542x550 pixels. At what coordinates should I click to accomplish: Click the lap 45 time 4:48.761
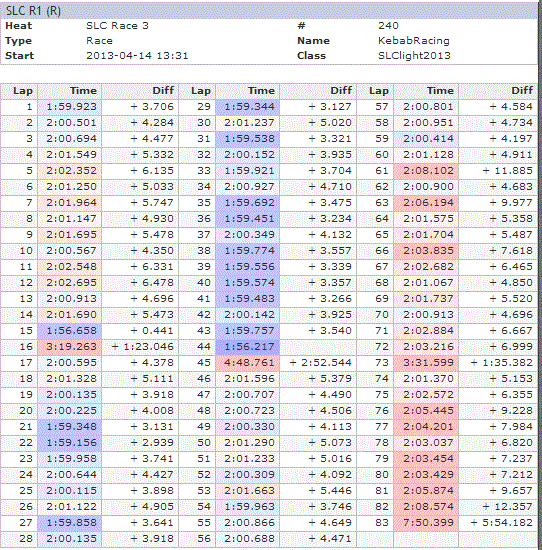pos(249,363)
